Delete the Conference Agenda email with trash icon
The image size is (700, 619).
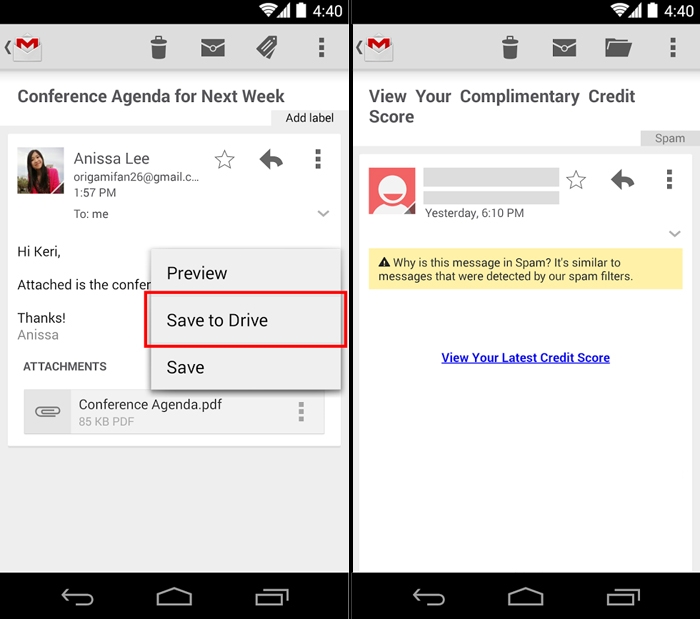158,47
